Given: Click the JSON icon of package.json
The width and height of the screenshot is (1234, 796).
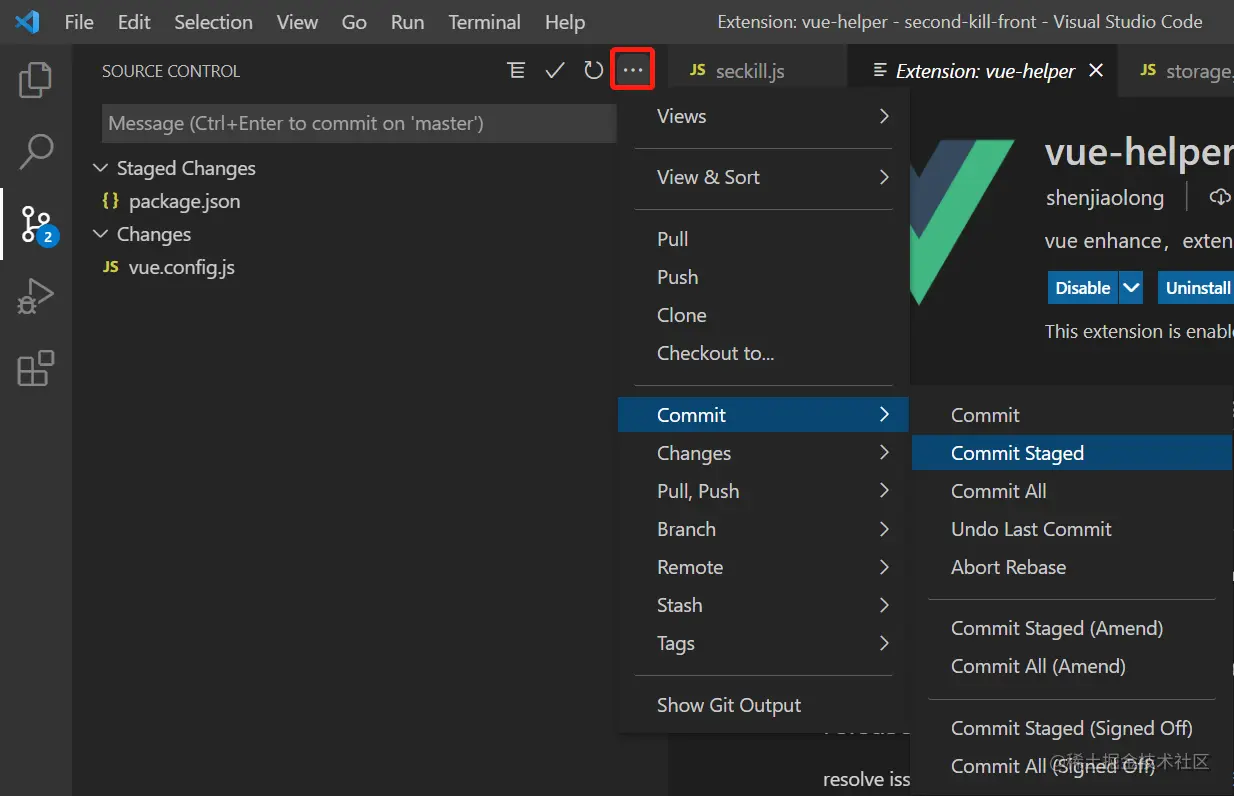Looking at the screenshot, I should pyautogui.click(x=111, y=201).
